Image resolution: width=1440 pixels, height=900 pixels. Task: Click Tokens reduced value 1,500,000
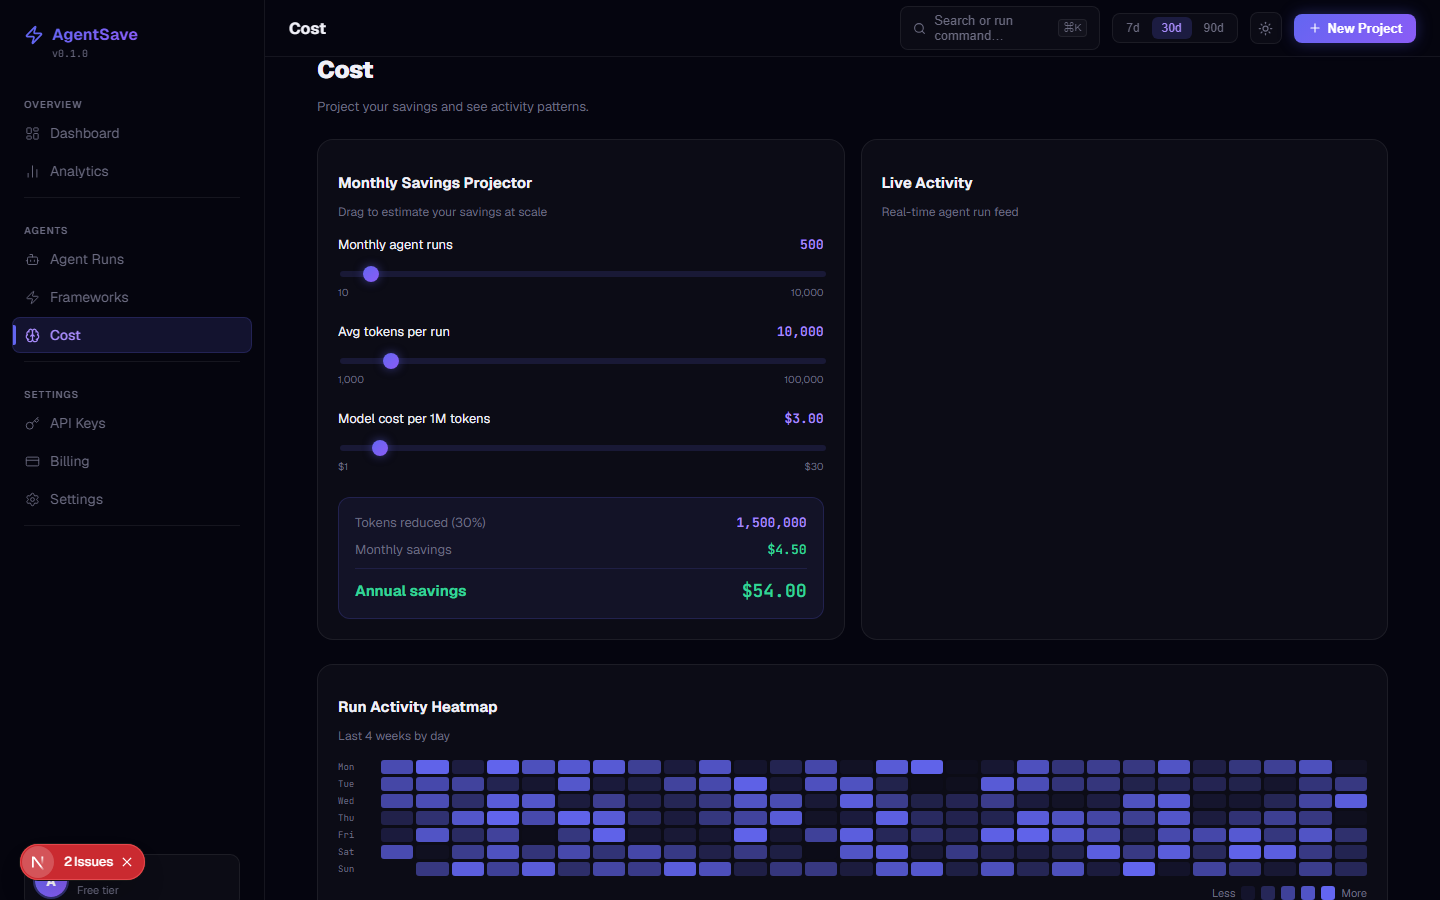pyautogui.click(x=771, y=523)
